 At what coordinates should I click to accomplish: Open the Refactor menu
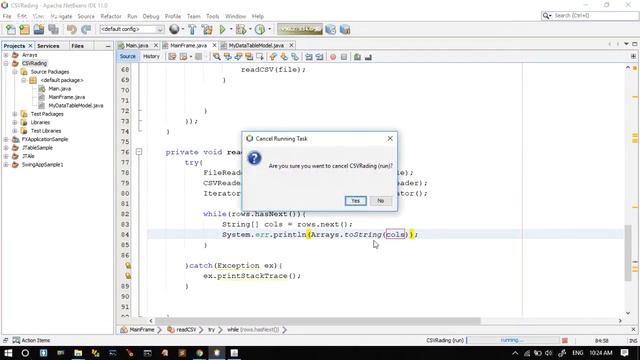(111, 16)
